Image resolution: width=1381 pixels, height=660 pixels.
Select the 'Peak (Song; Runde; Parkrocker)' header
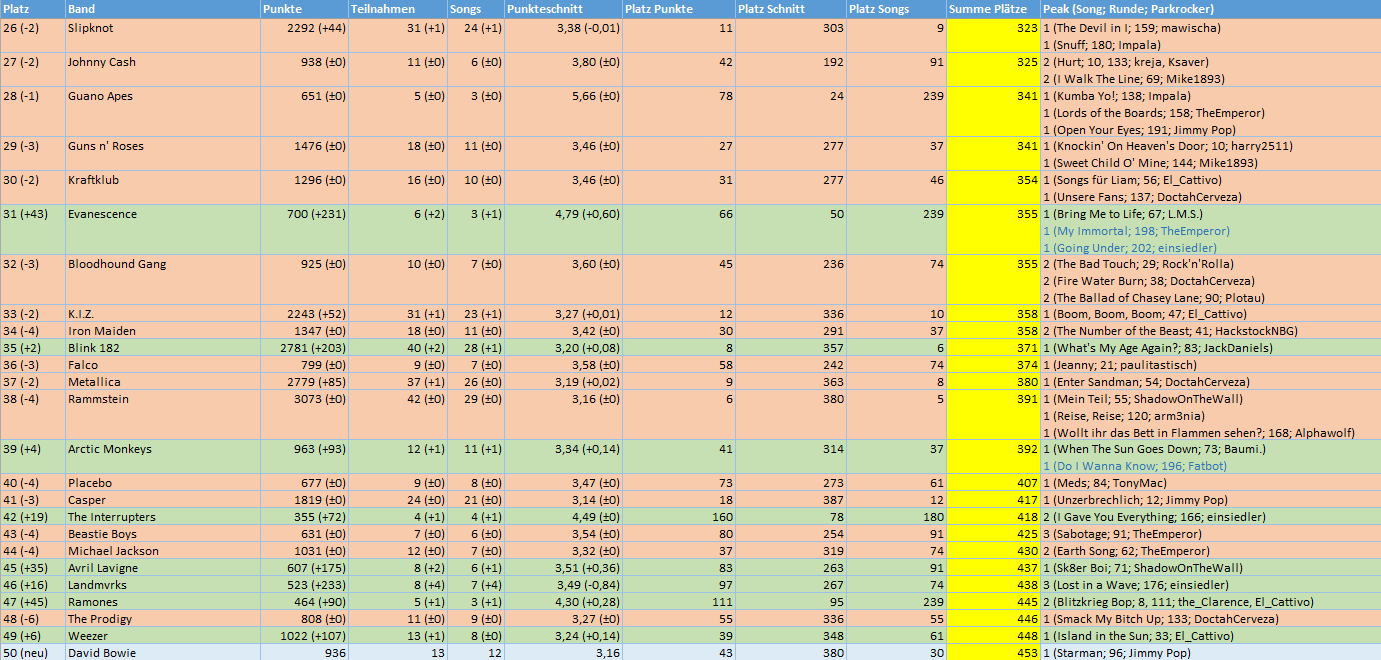coord(1210,9)
